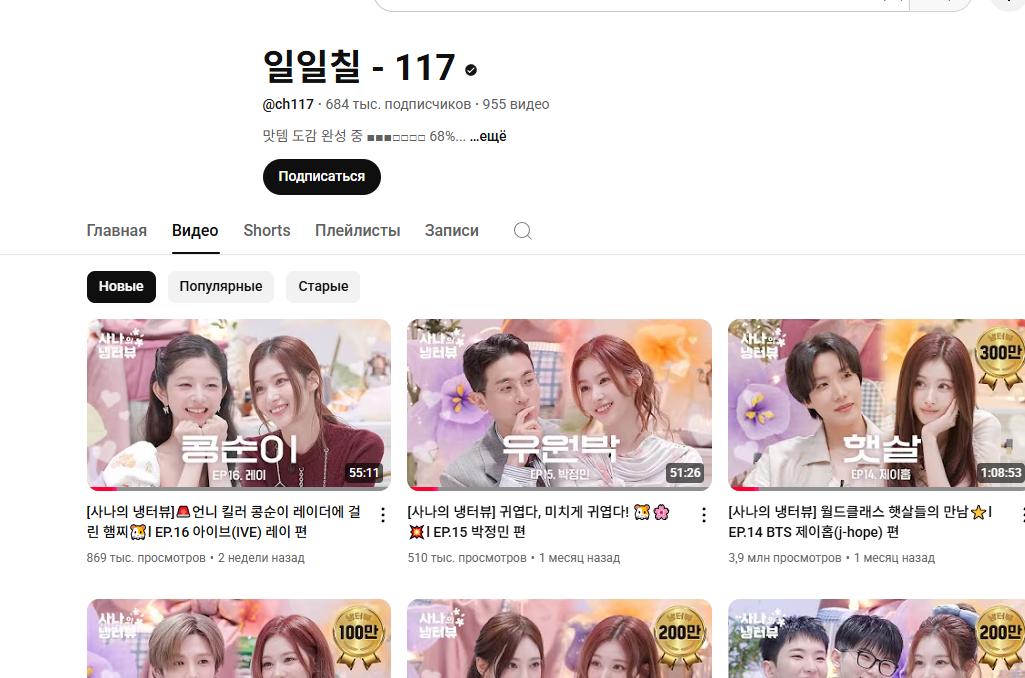Click the 3,9 млн просмотров view count

(x=784, y=558)
